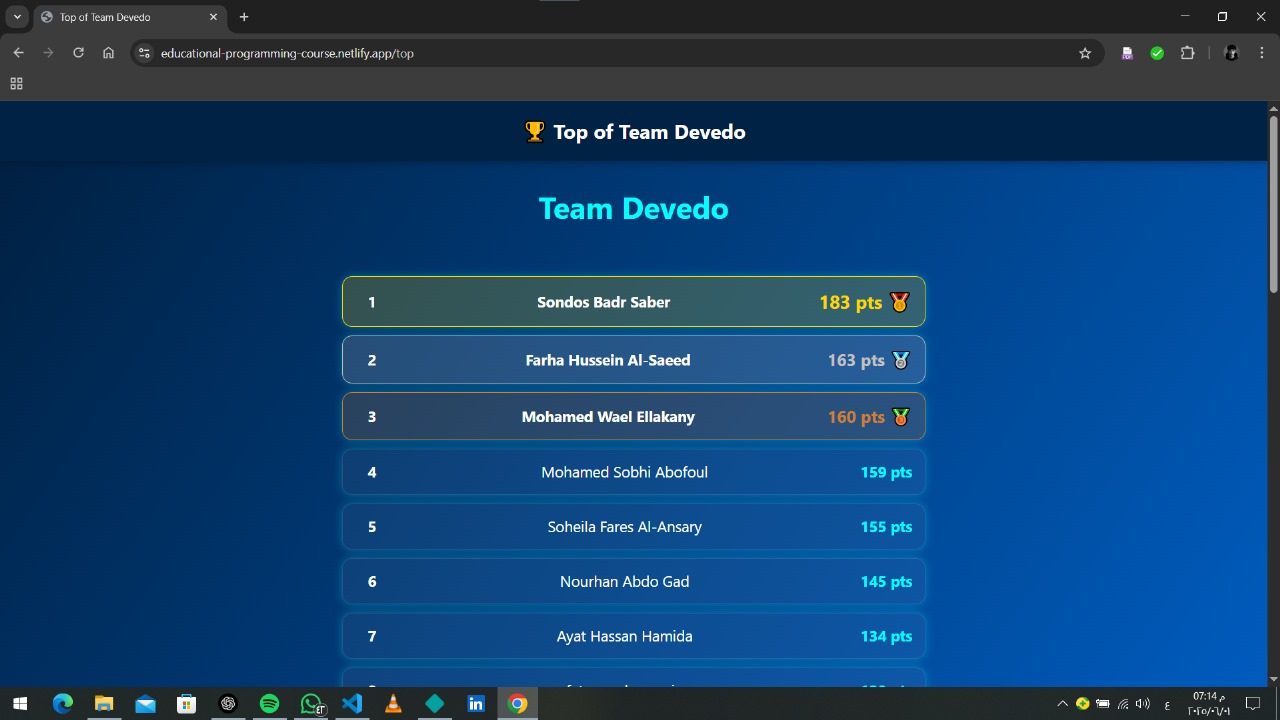Open the profile avatar icon
Screen dimensions: 1280x720
pyautogui.click(x=1232, y=53)
